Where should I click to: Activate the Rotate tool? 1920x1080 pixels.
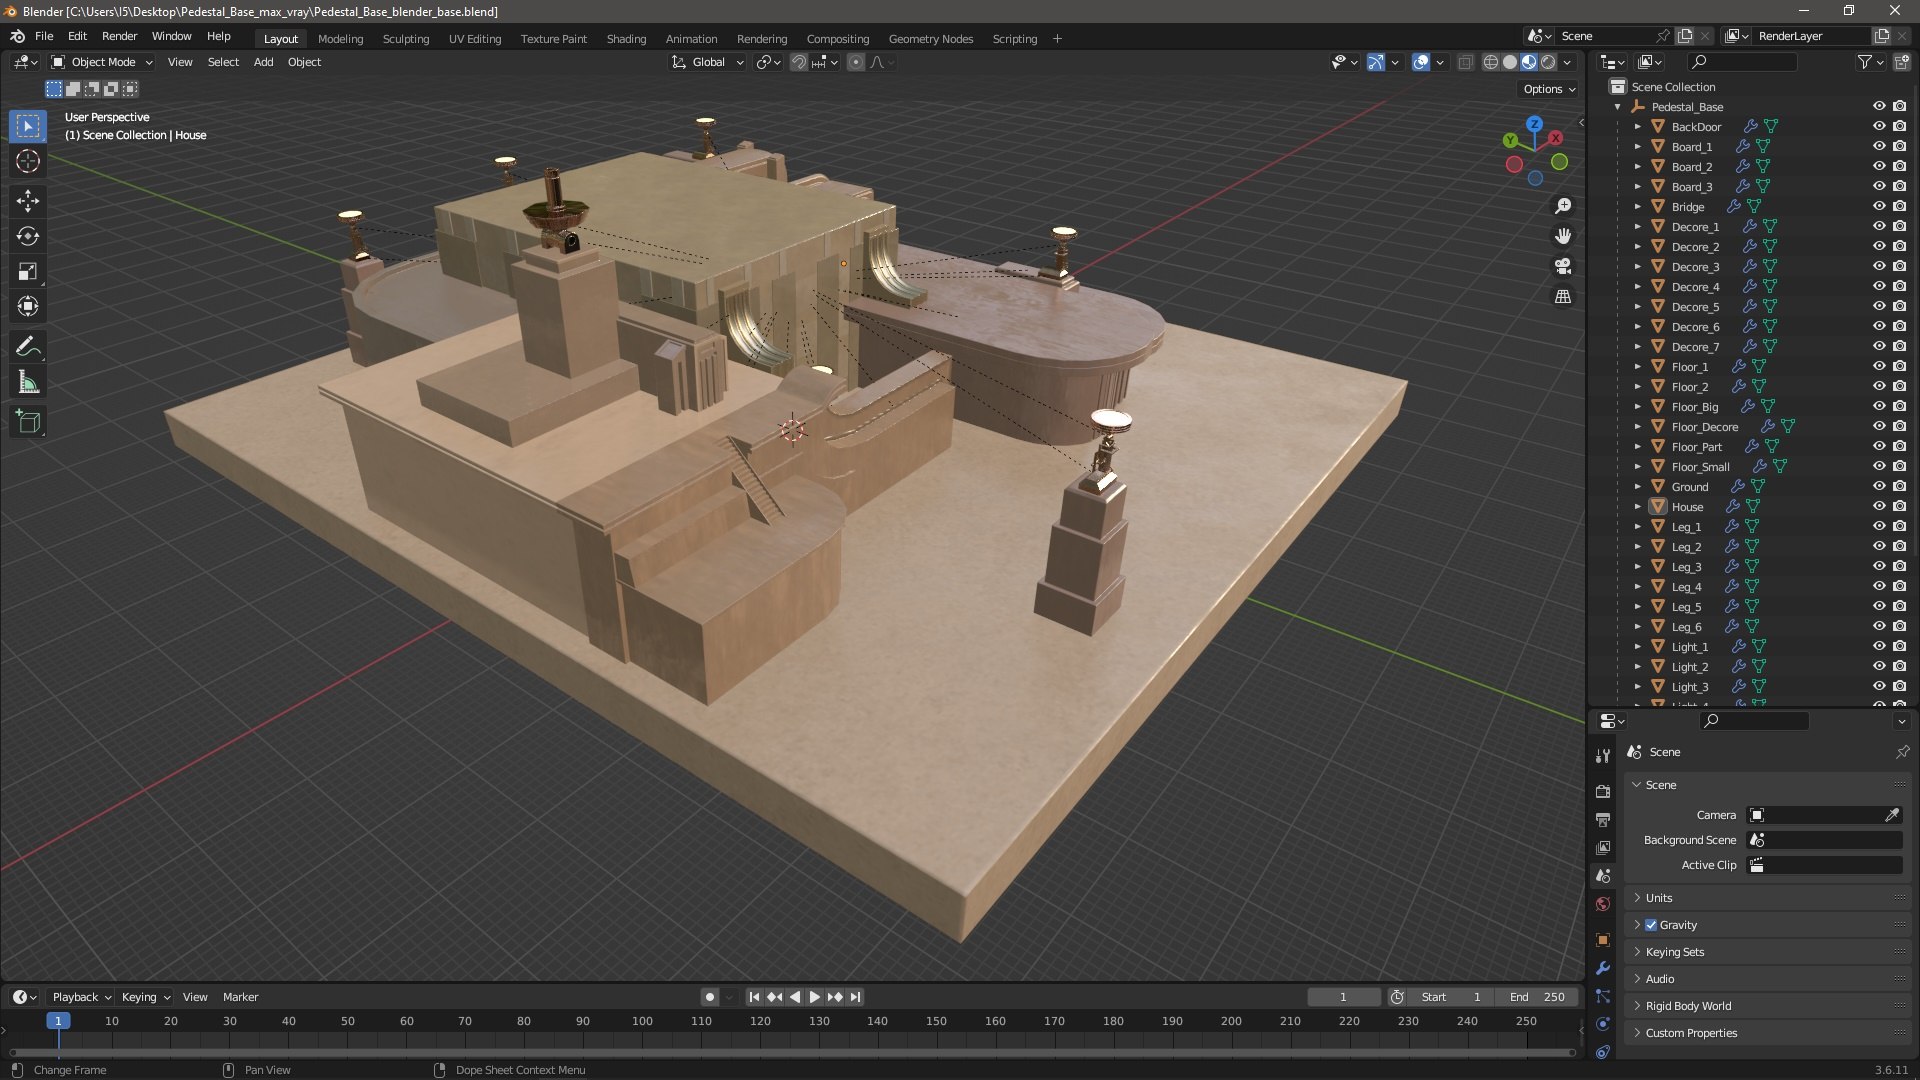tap(28, 237)
